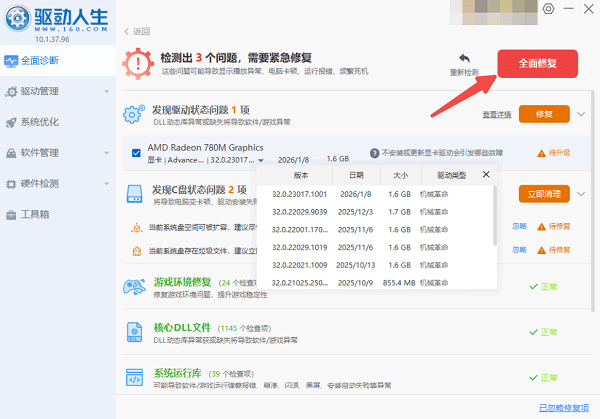Click 正常 checkmark for 核心DLL文件
600x419 pixels.
533,332
